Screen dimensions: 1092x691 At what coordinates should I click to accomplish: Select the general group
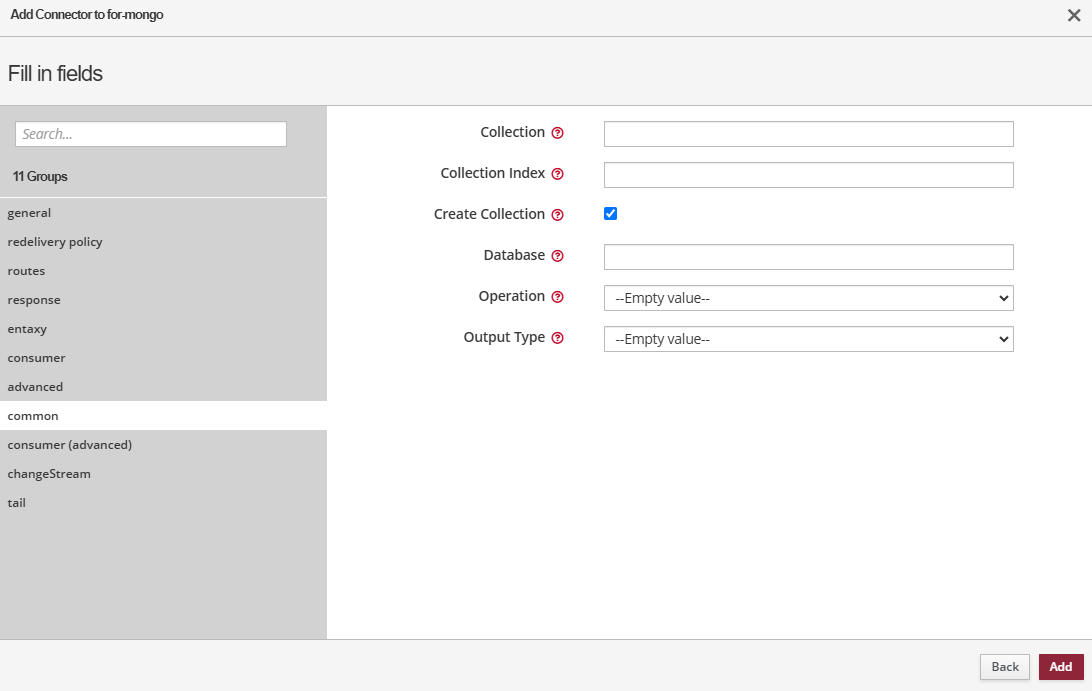[29, 213]
